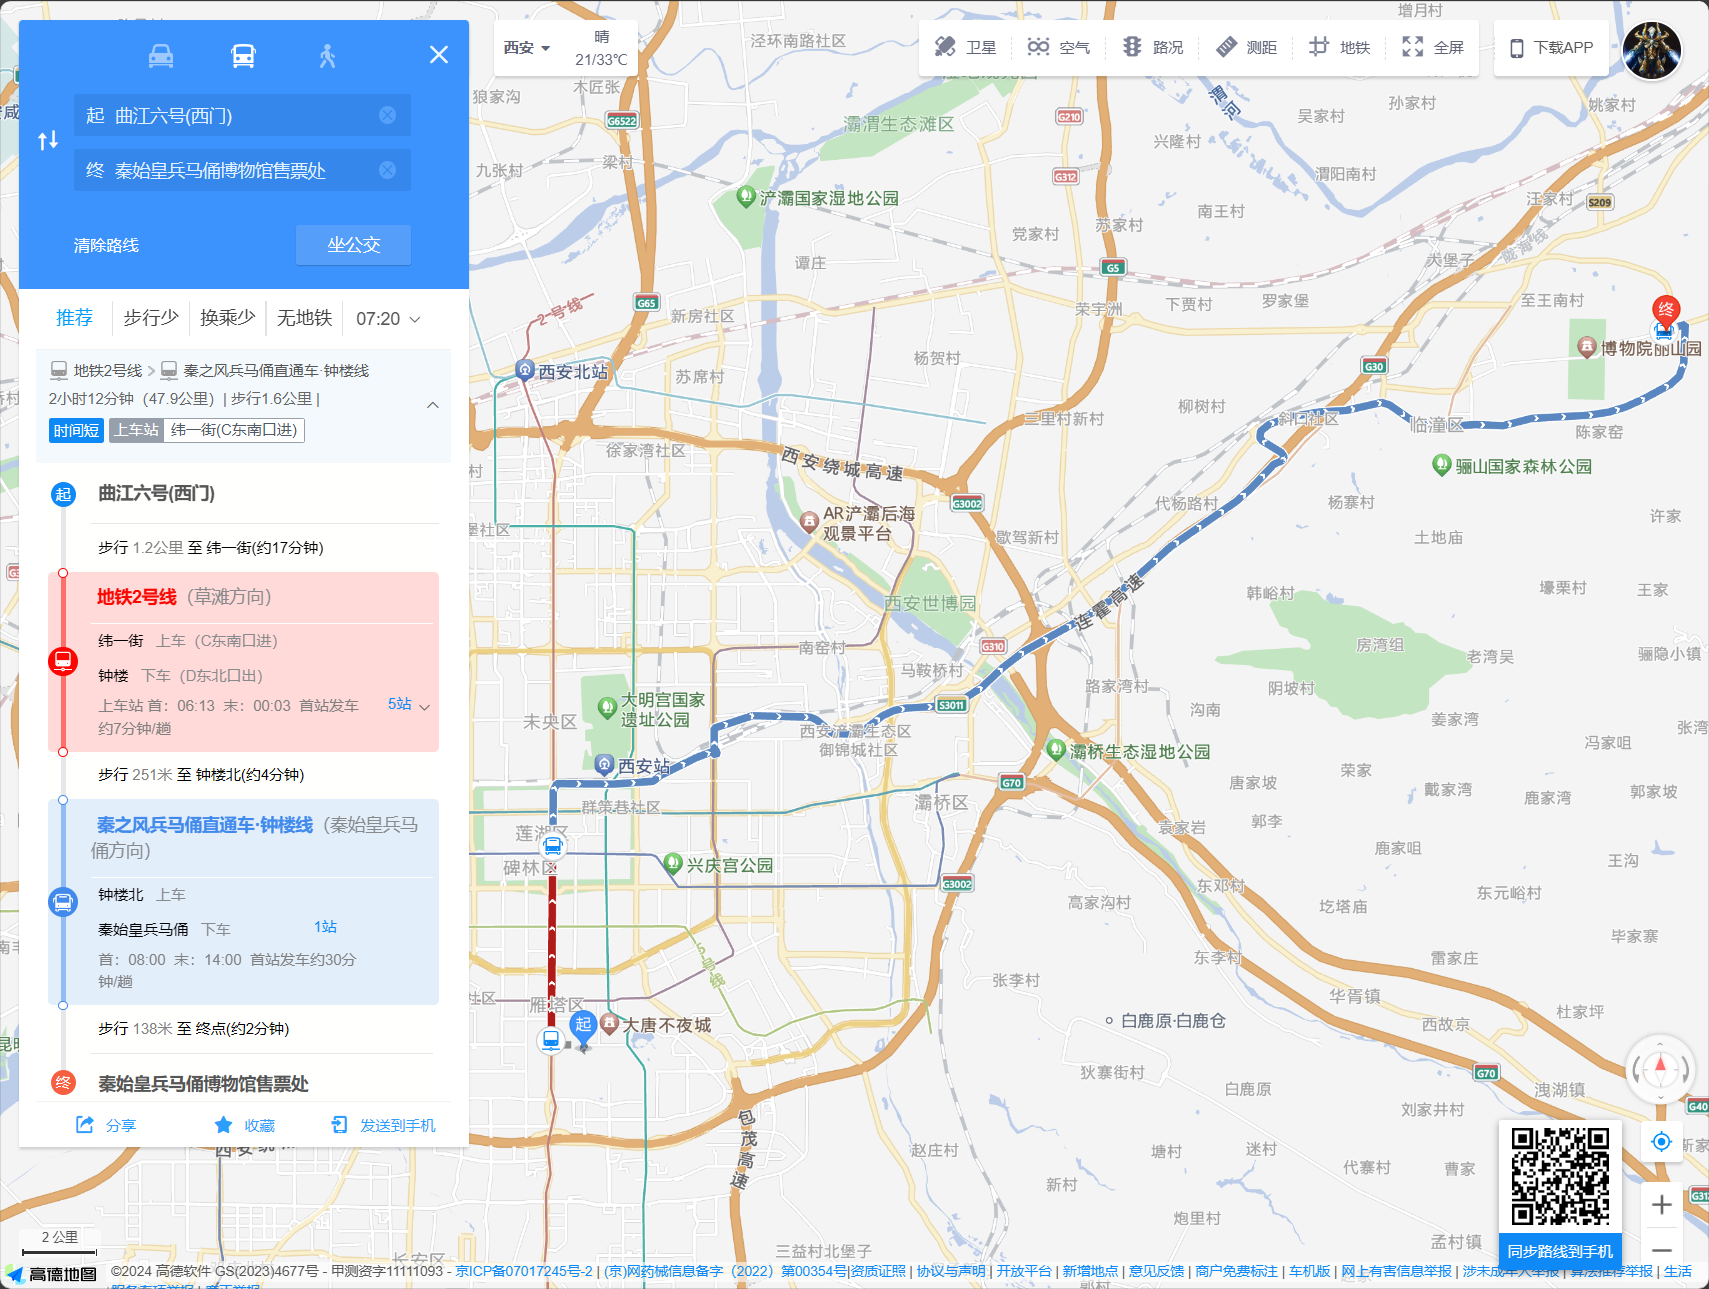This screenshot has height=1289, width=1709.
Task: Select the no subway tab
Action: 304,318
